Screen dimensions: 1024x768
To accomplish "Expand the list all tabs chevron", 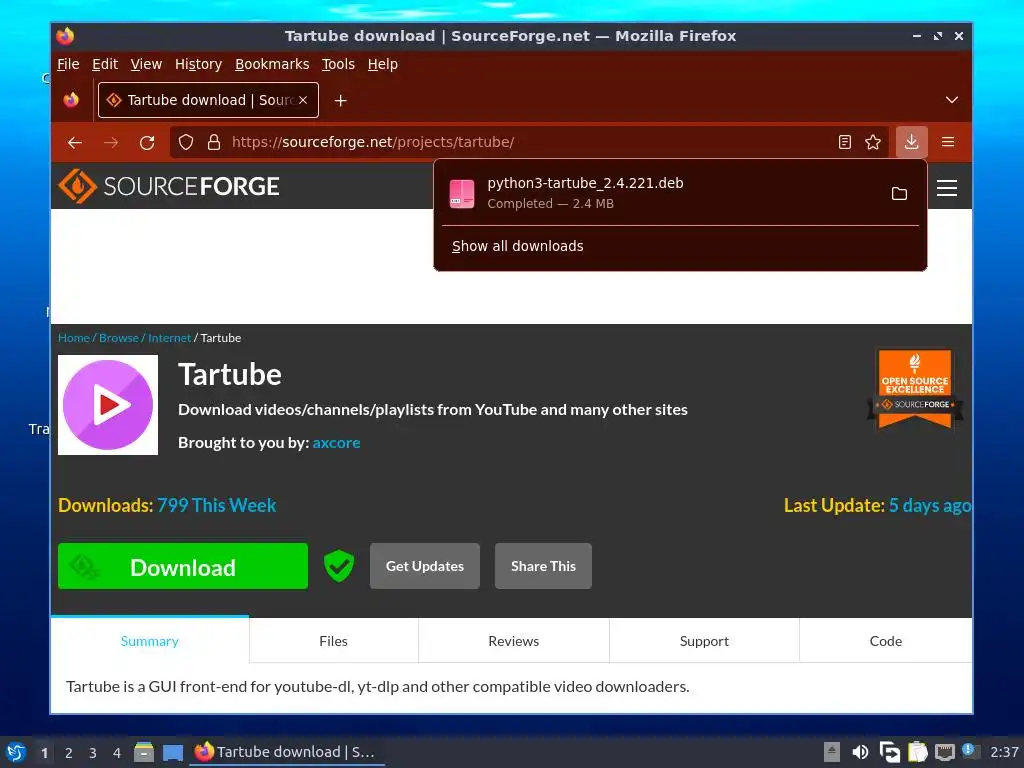I will click(952, 100).
